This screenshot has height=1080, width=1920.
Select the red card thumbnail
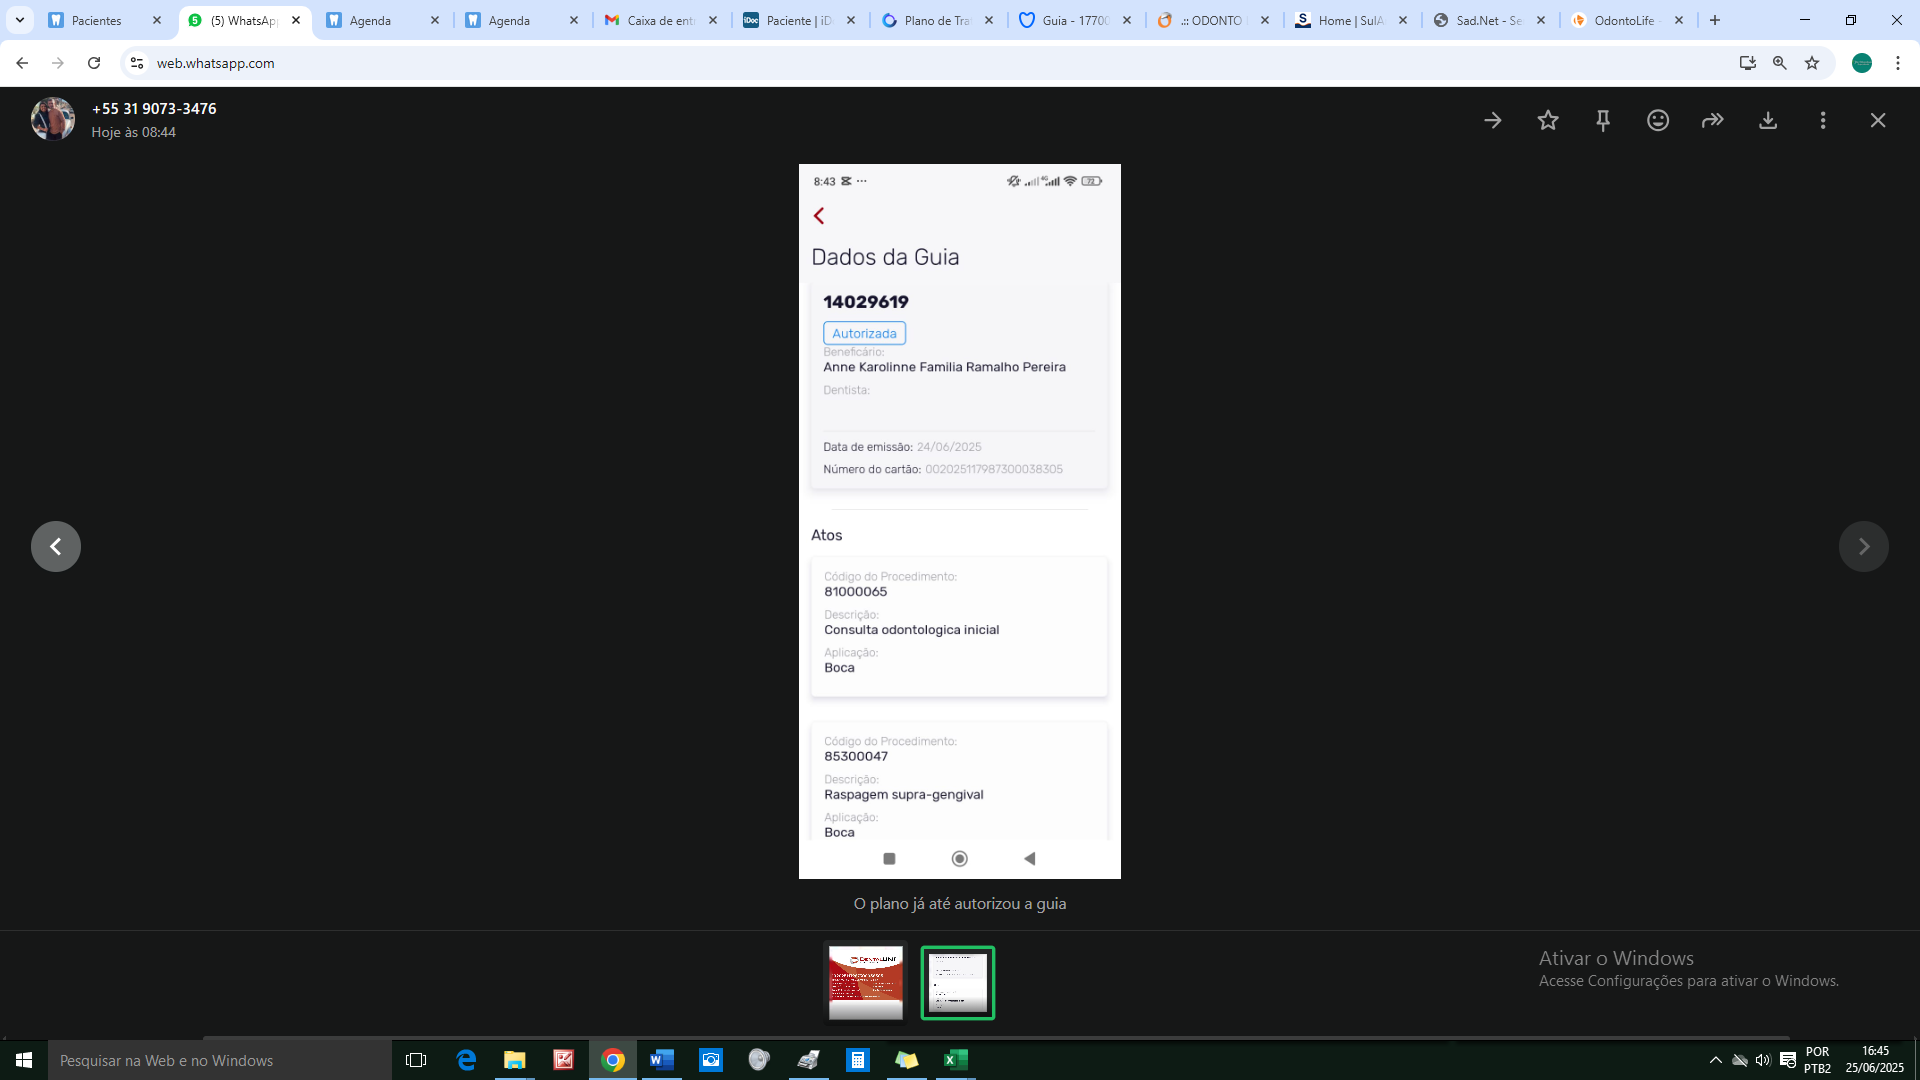(866, 982)
